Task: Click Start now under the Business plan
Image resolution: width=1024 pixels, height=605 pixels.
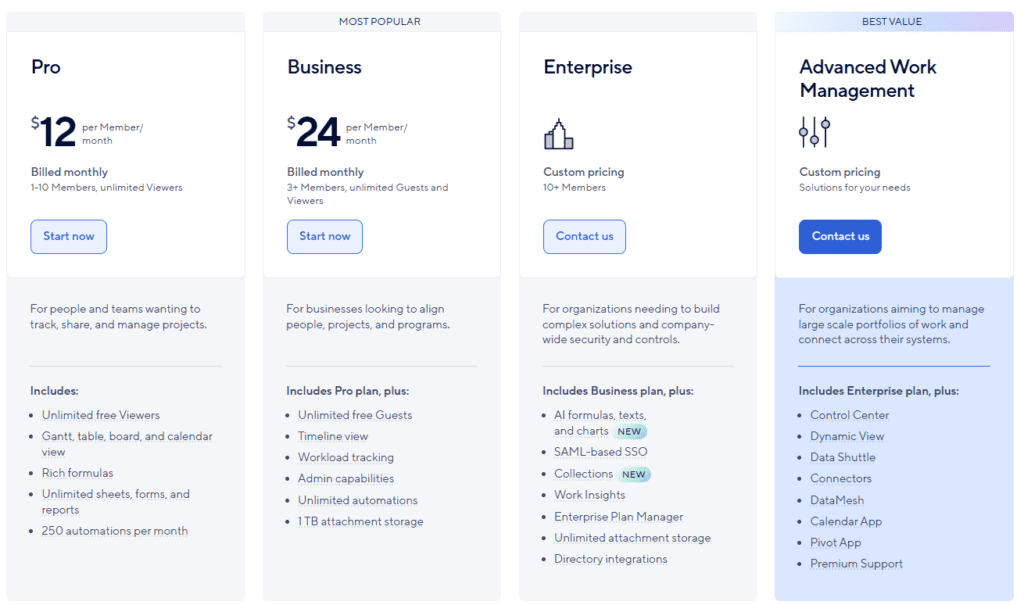Action: [324, 236]
